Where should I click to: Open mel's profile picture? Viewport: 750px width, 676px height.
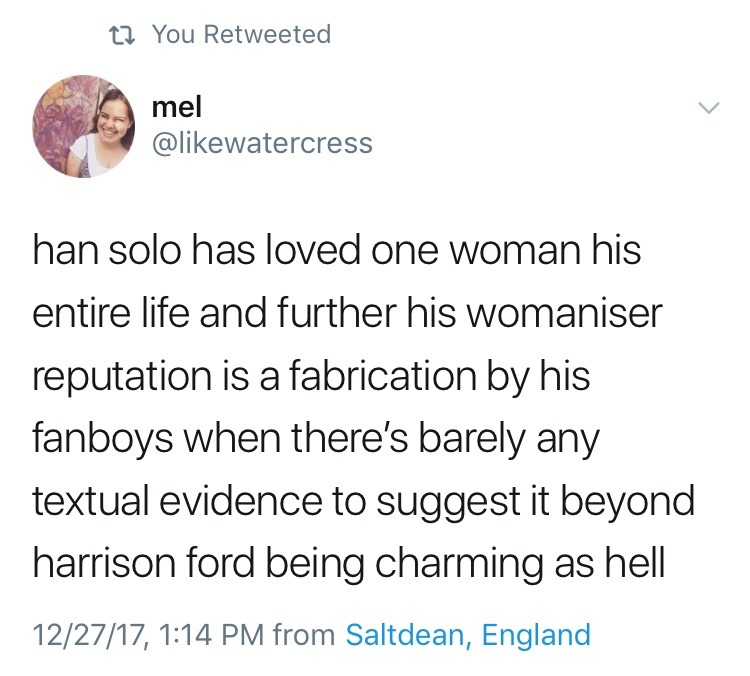point(84,127)
